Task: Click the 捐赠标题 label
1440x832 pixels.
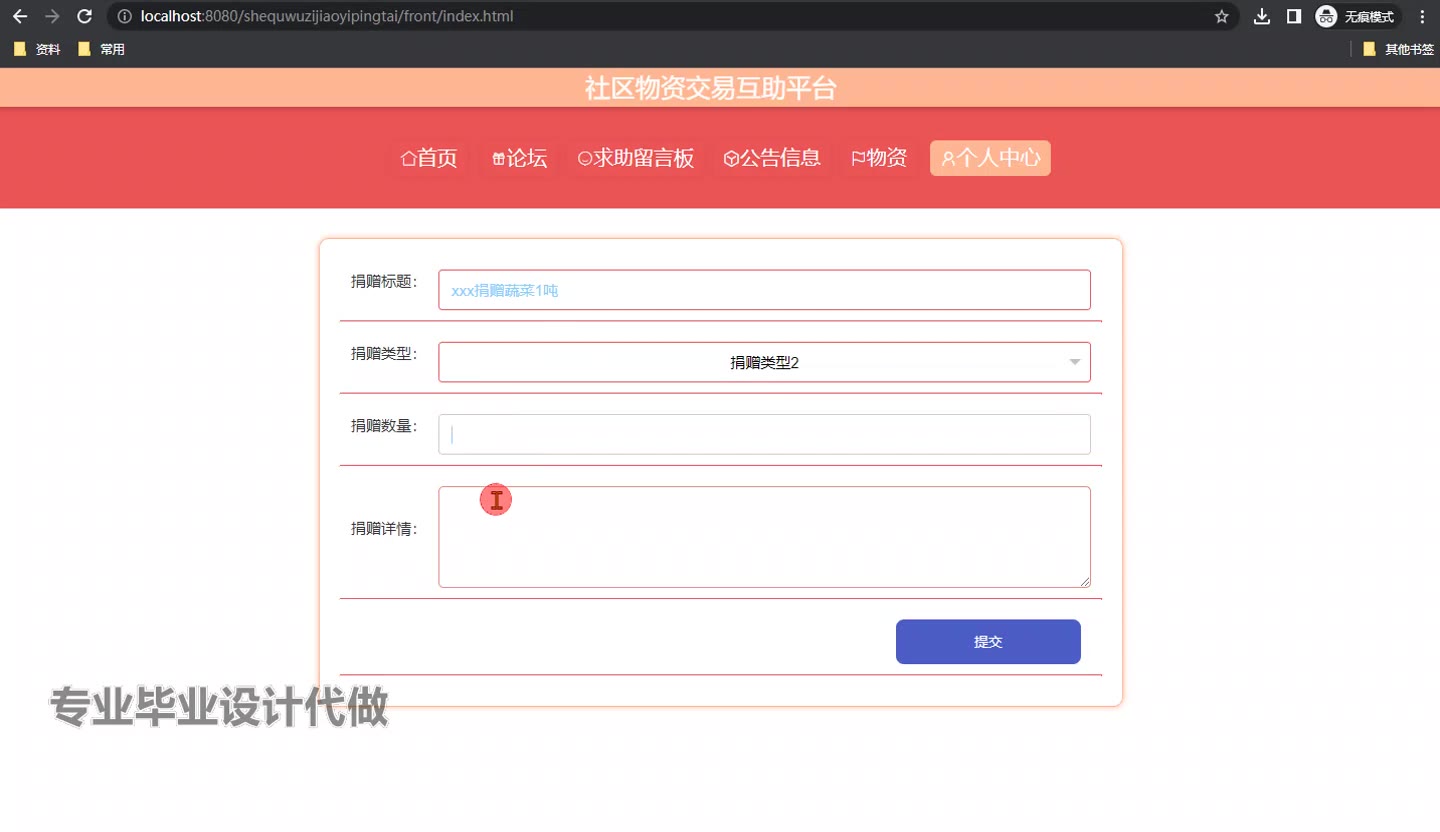Action: pos(384,281)
